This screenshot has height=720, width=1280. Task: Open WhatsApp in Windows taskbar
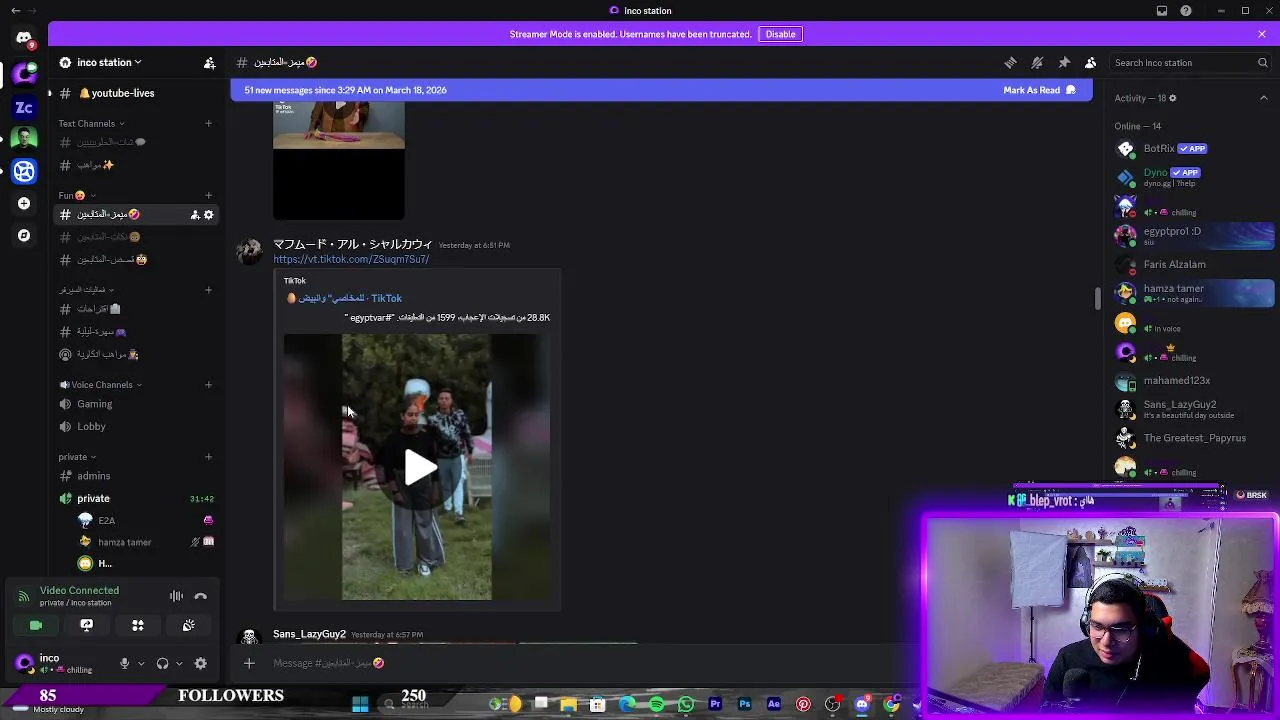pos(685,705)
